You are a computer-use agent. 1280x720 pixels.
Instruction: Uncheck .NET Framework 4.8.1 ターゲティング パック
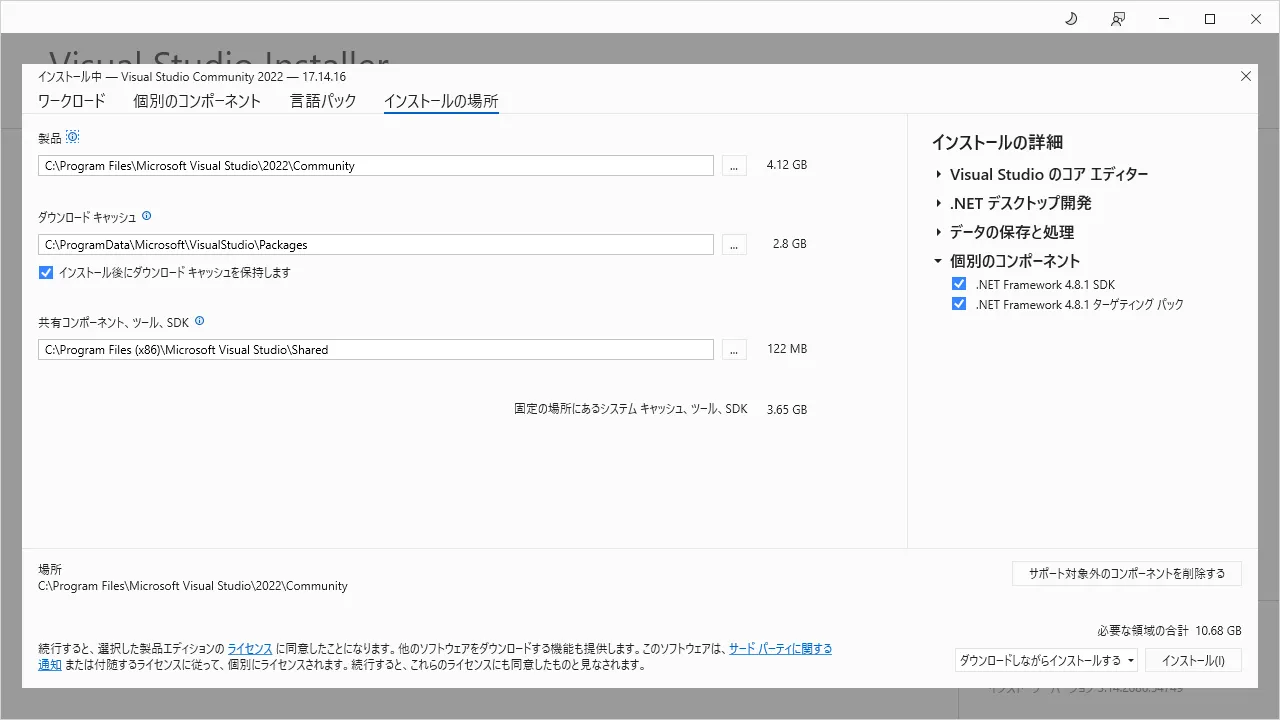point(959,305)
